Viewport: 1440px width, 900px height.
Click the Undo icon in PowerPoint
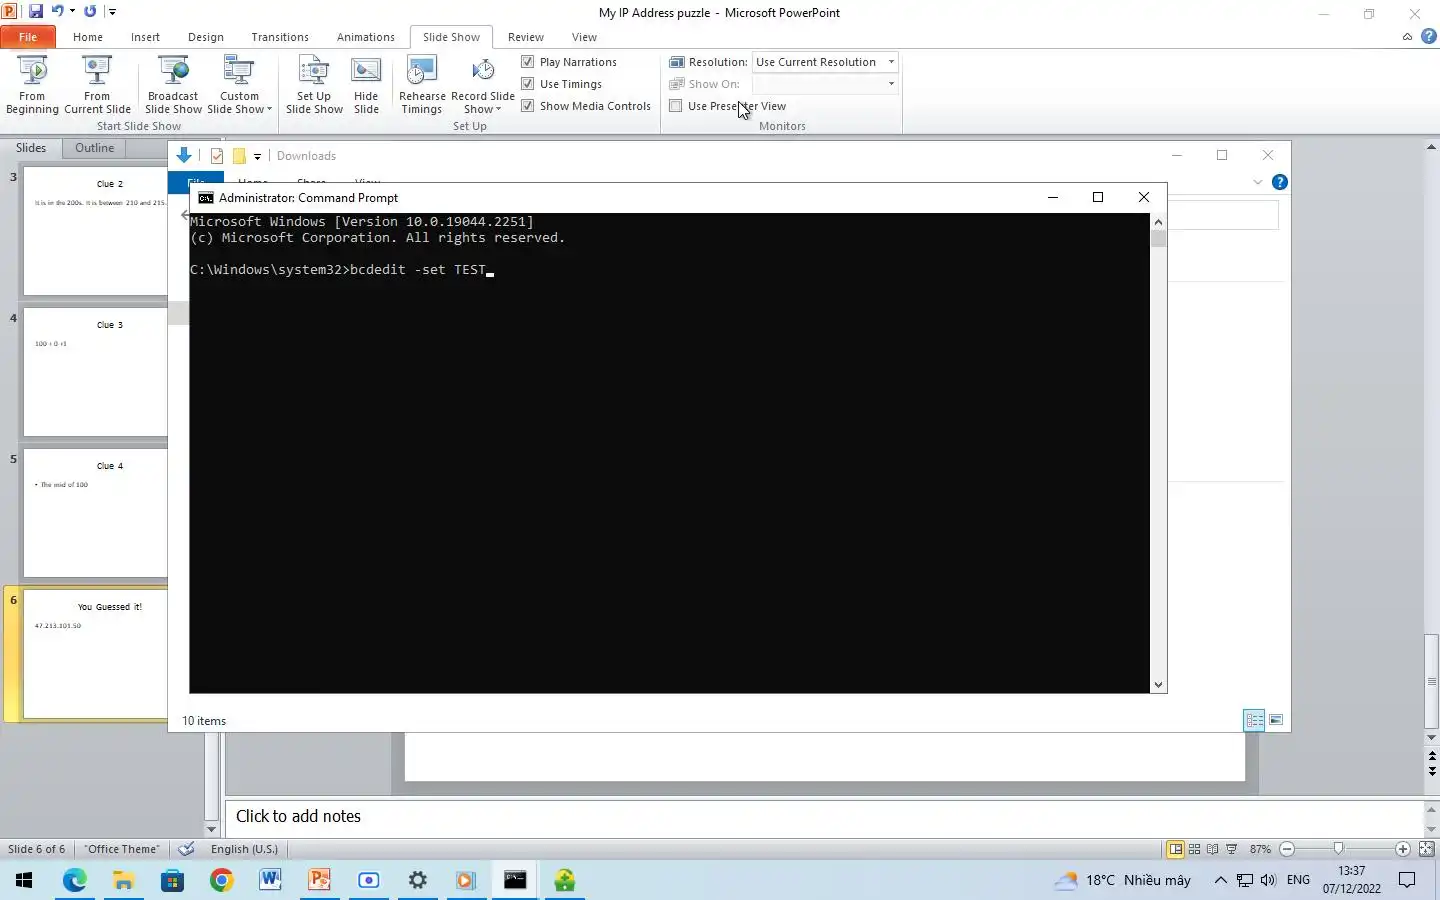57,12
